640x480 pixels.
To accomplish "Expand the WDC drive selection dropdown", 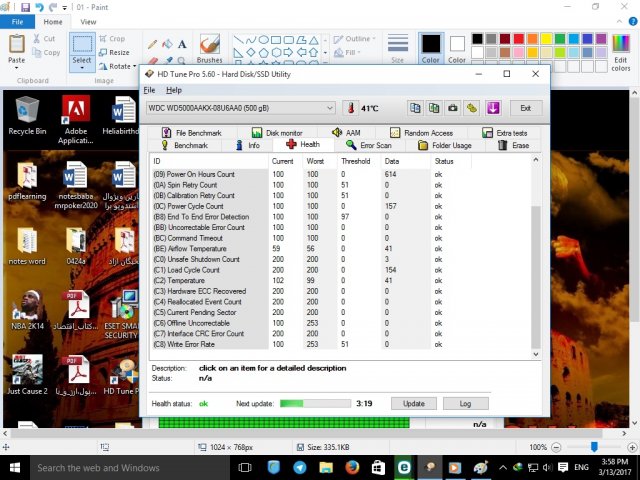I will click(329, 108).
